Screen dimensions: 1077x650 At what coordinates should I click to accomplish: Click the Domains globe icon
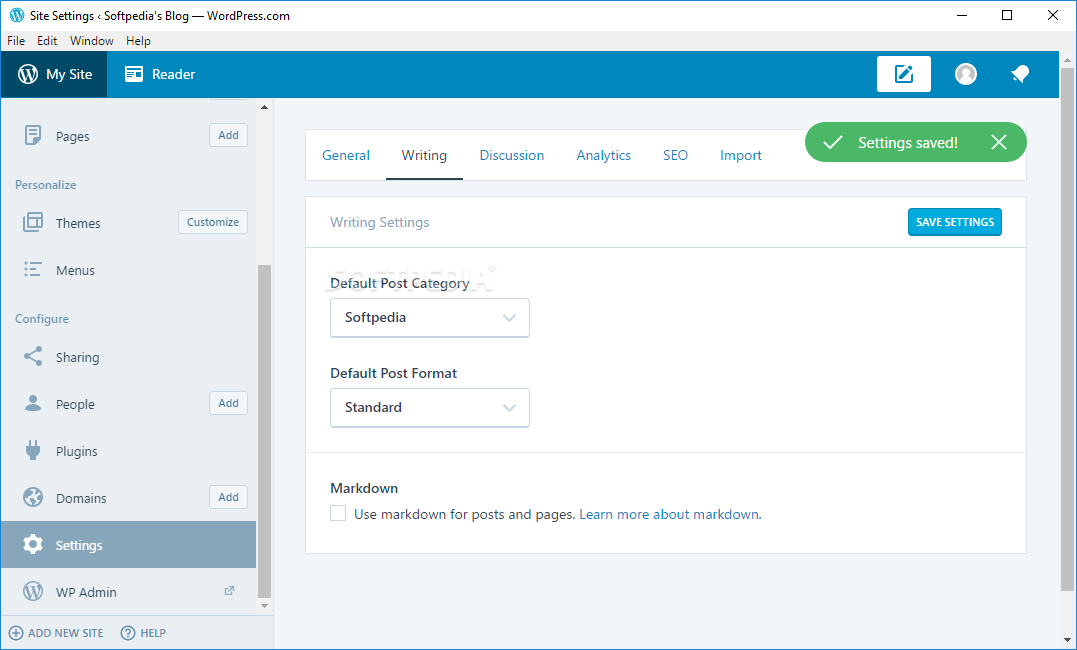(33, 498)
